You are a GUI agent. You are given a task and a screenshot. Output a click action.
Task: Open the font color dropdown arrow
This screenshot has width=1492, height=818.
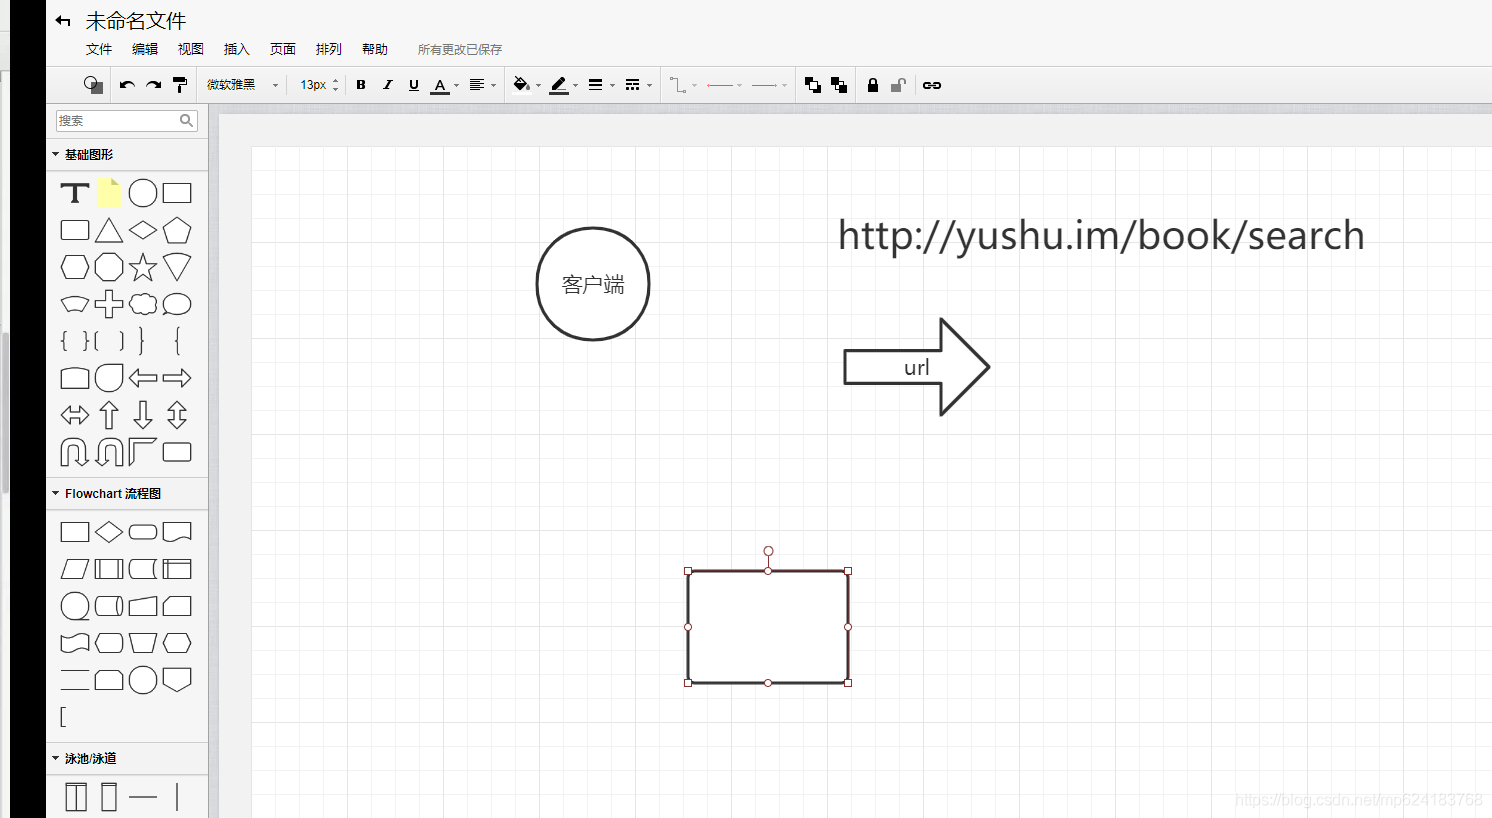click(457, 86)
